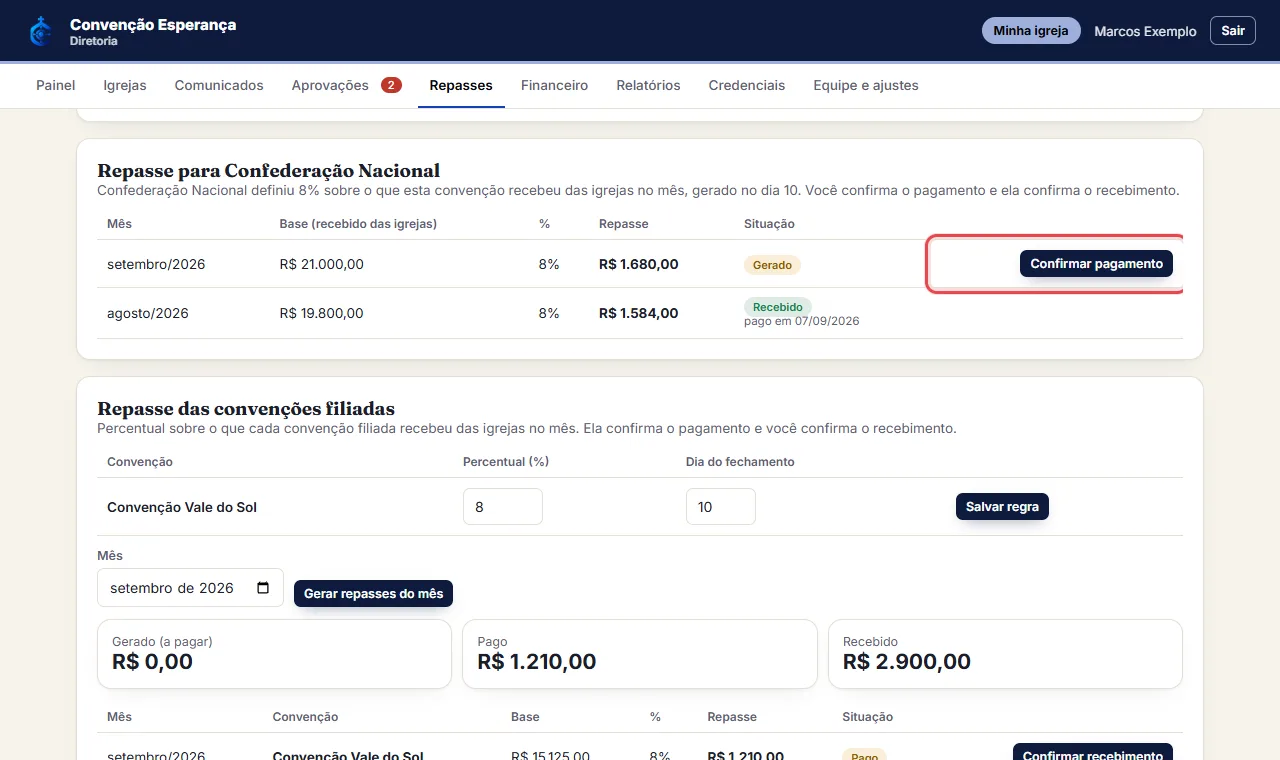Open the Financeiro tab
This screenshot has width=1280, height=760.
click(x=554, y=85)
